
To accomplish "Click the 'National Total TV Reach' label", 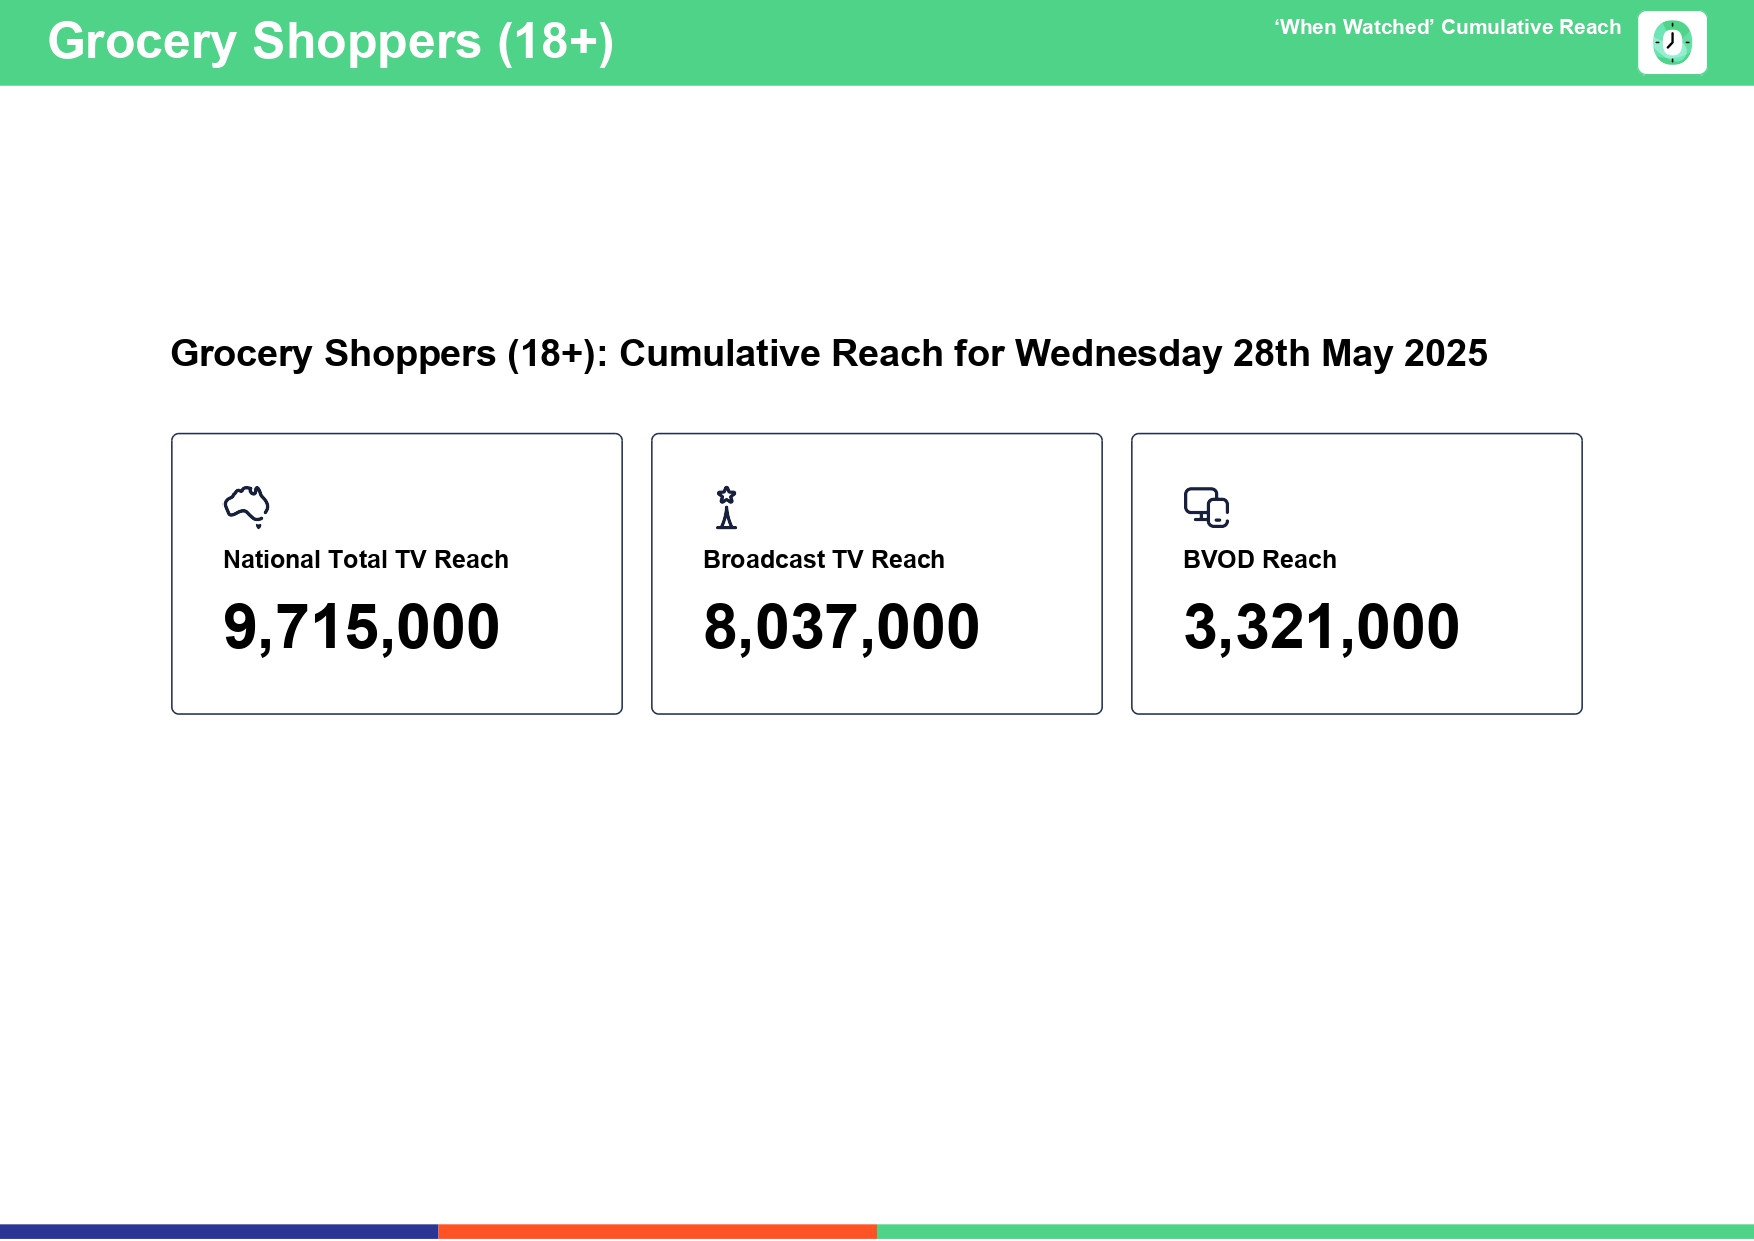I will point(365,560).
